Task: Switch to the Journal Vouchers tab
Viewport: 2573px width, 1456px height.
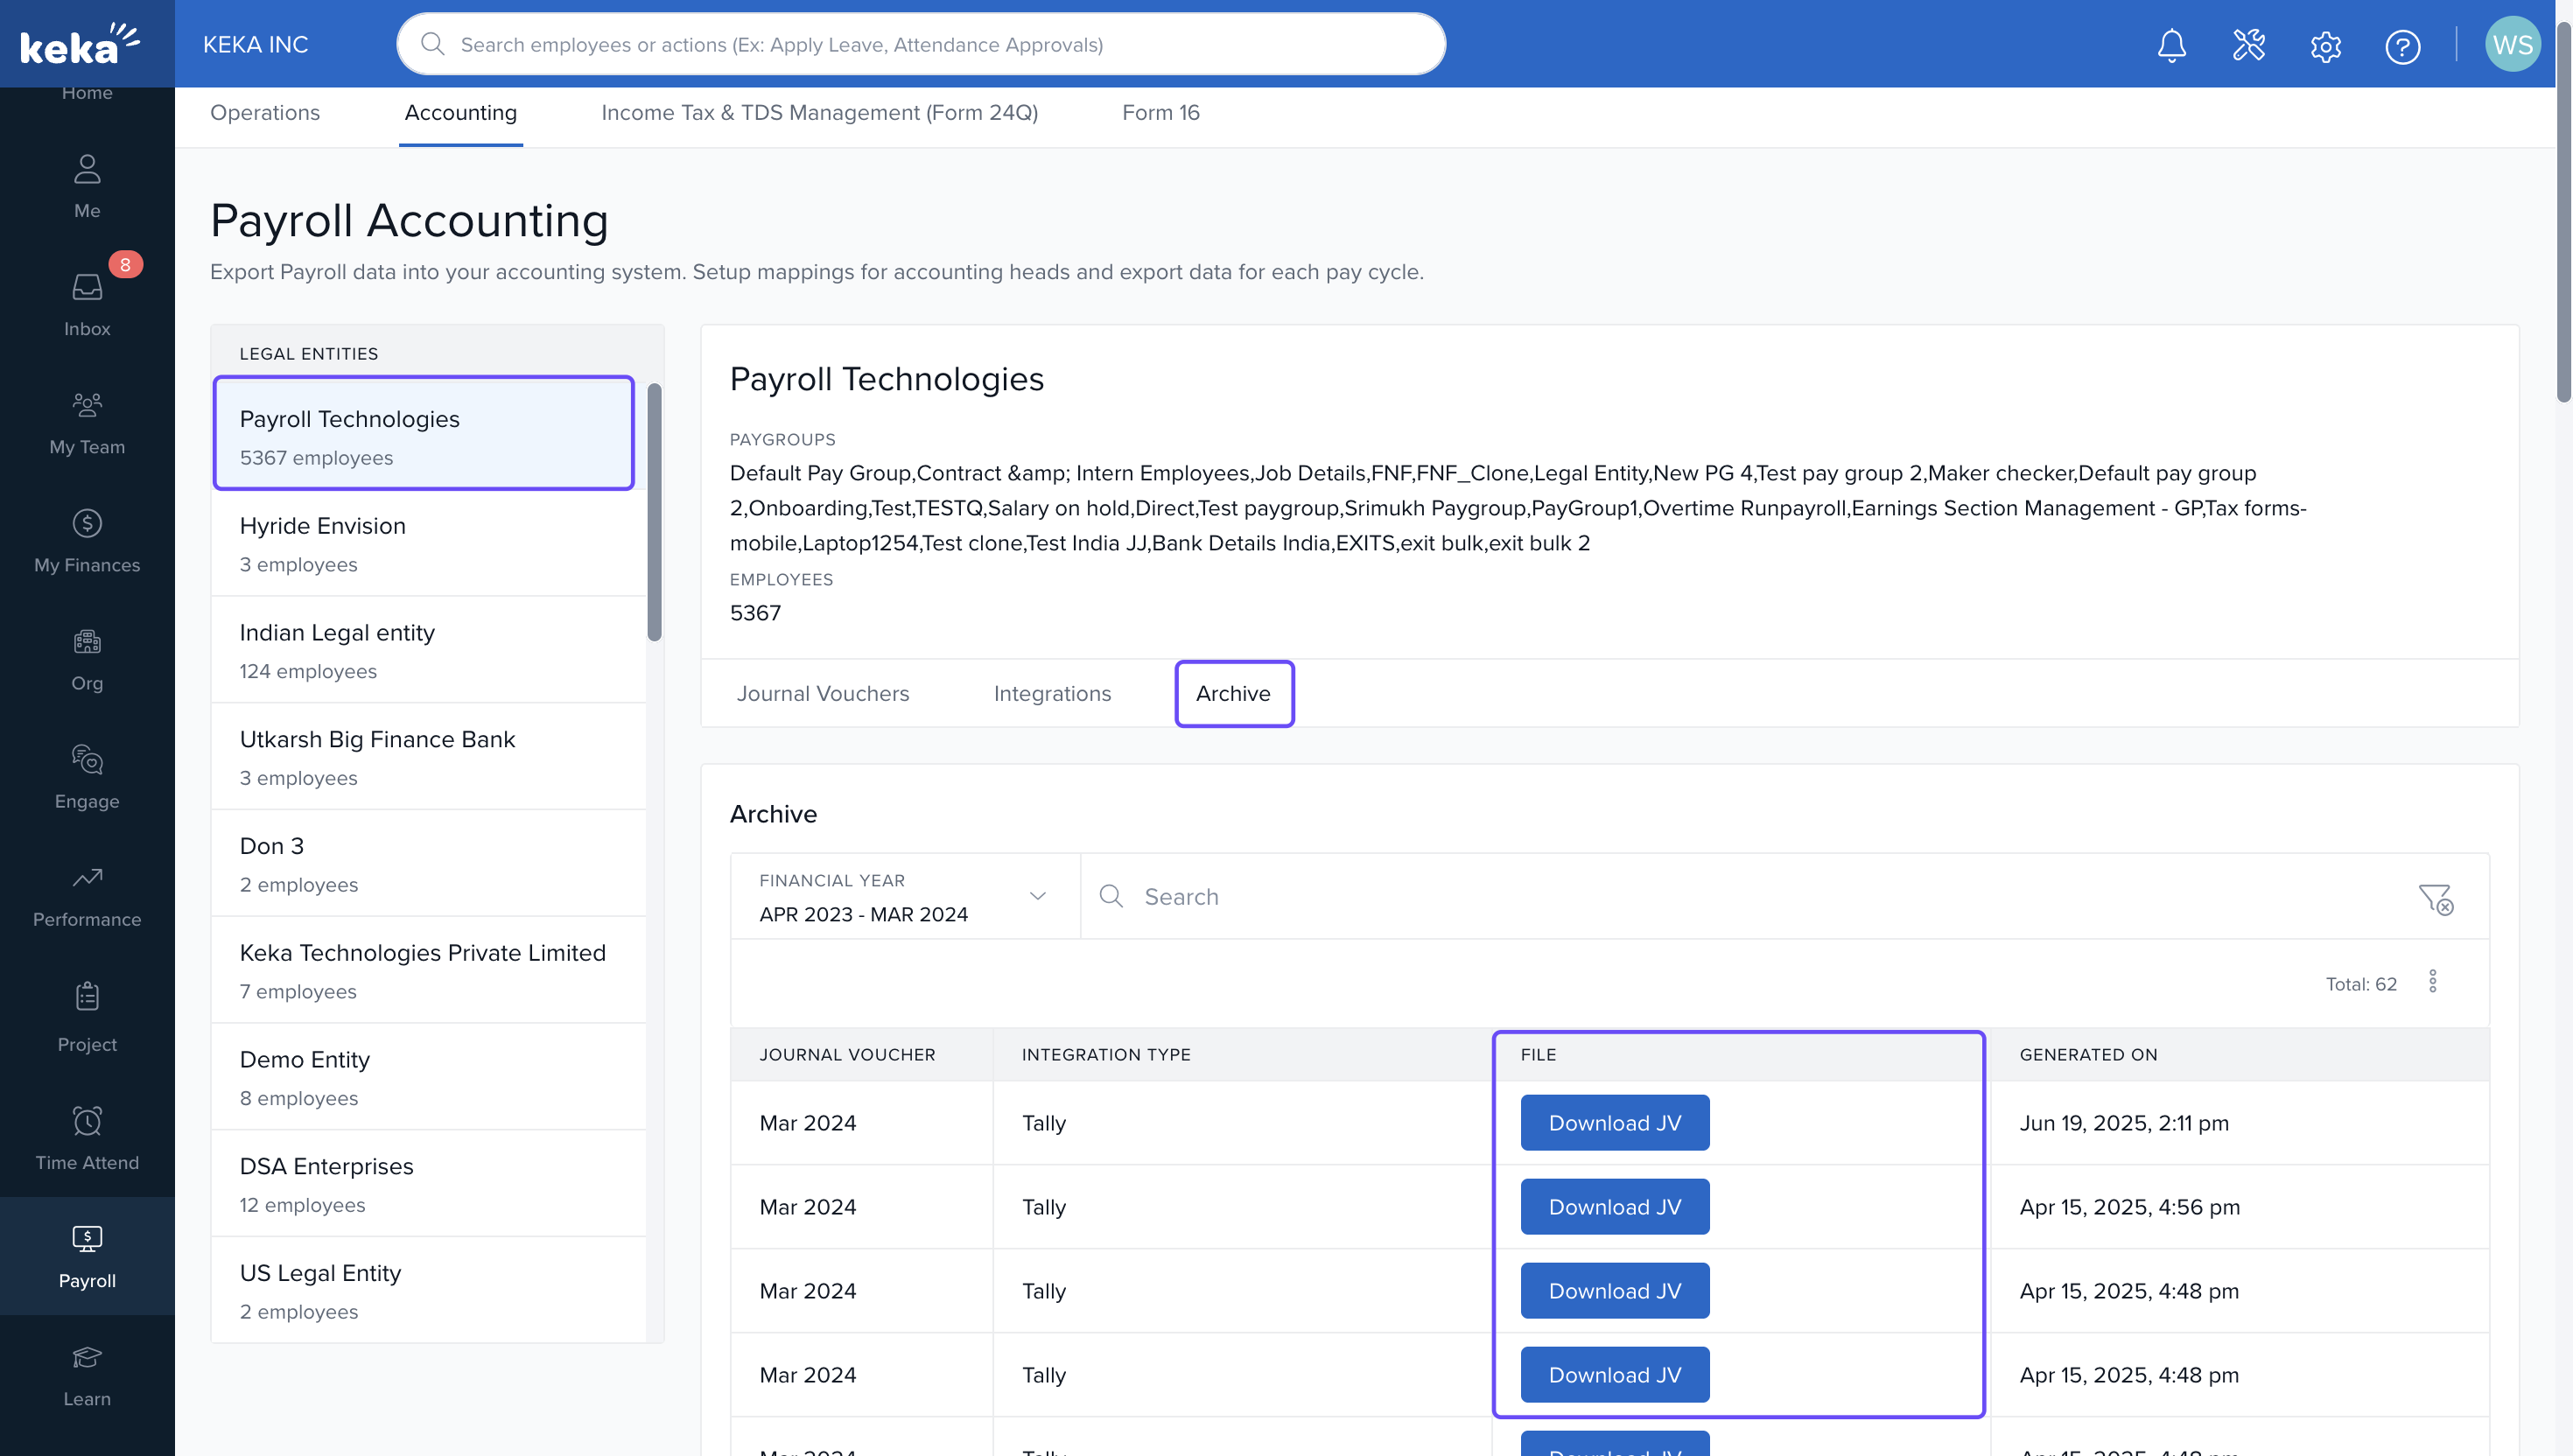Action: (x=822, y=693)
